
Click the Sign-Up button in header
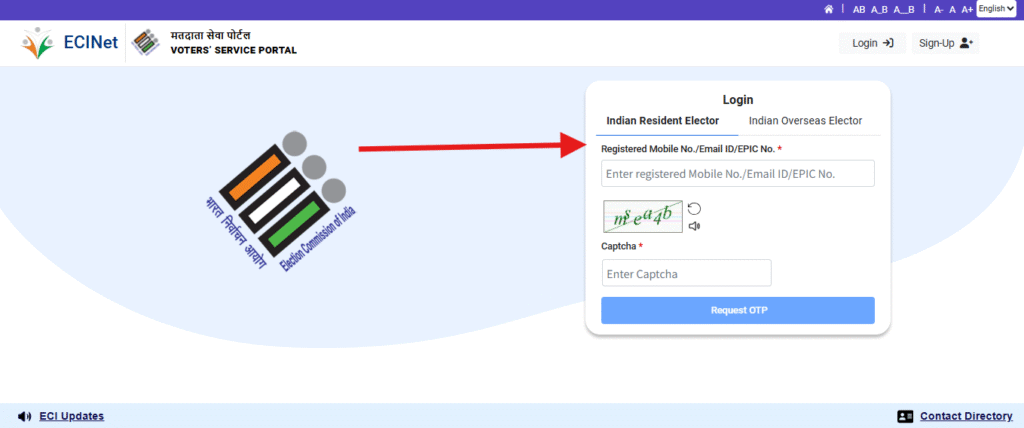click(945, 43)
